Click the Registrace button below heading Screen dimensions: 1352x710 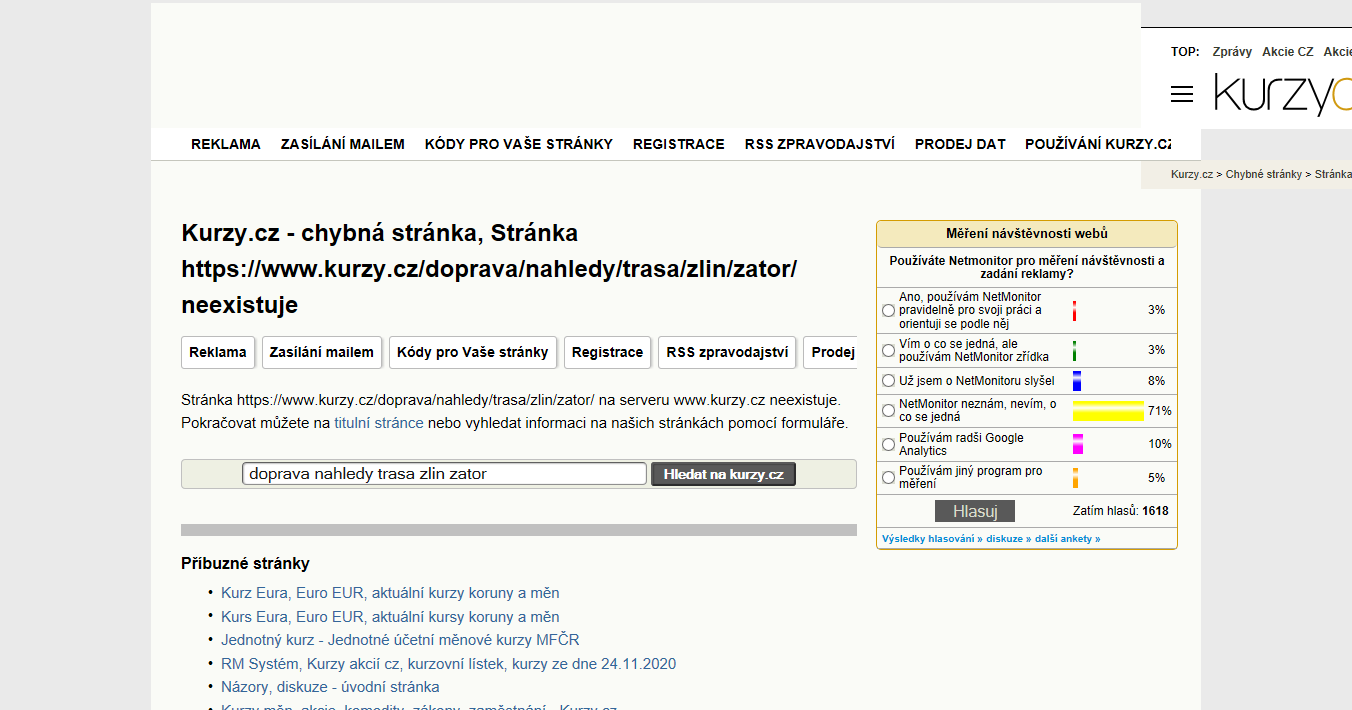pyautogui.click(x=608, y=352)
